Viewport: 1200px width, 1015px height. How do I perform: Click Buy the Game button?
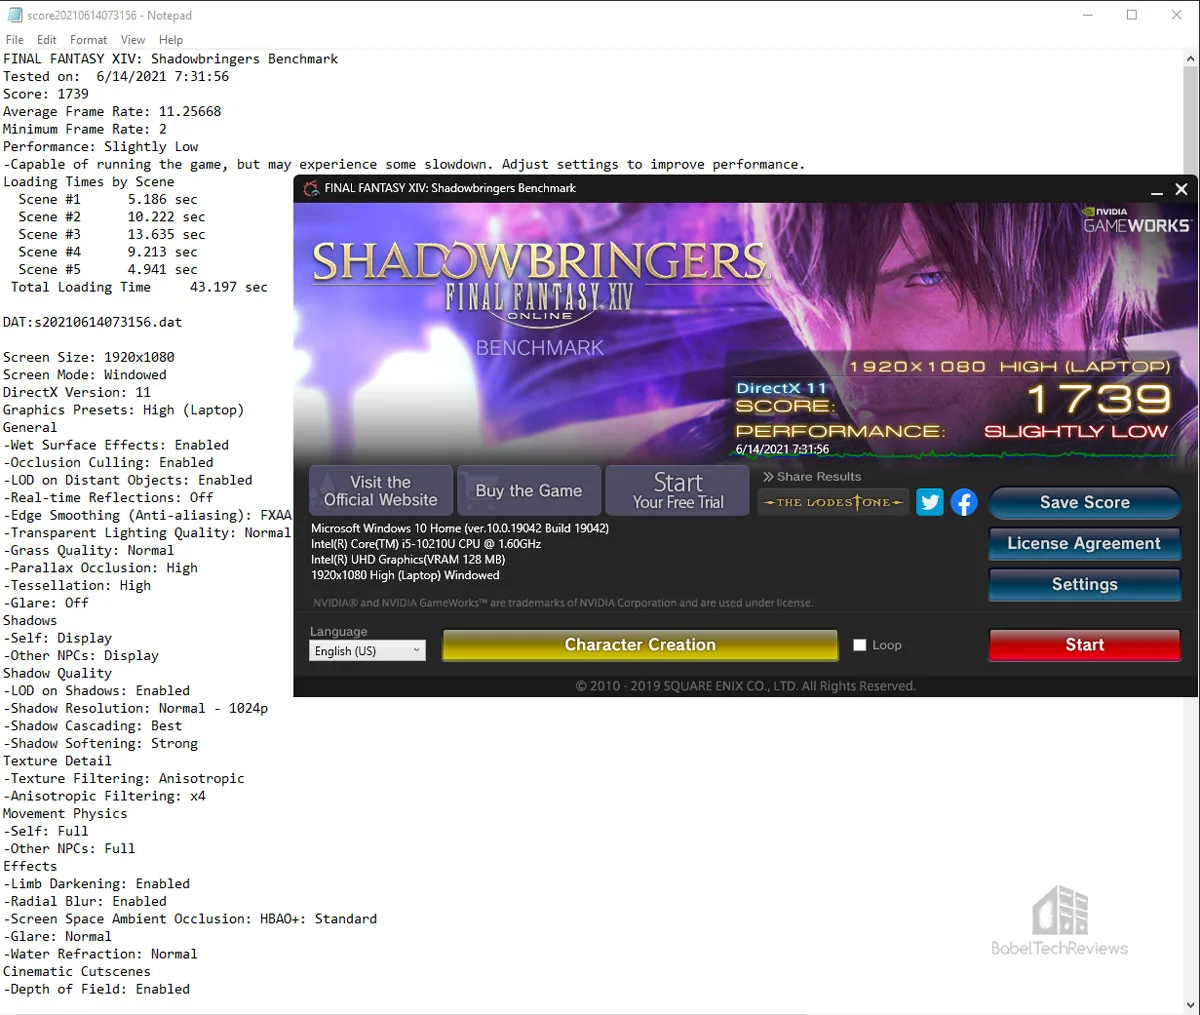click(529, 491)
